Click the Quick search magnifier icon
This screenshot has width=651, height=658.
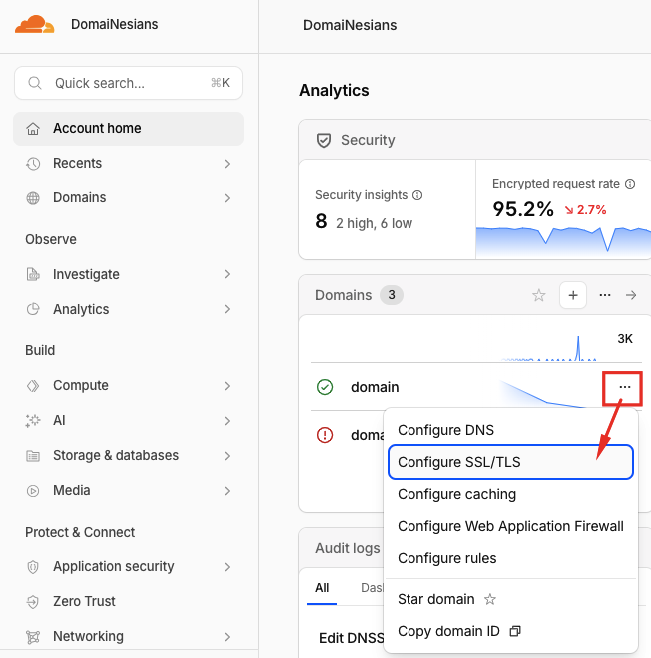click(34, 83)
